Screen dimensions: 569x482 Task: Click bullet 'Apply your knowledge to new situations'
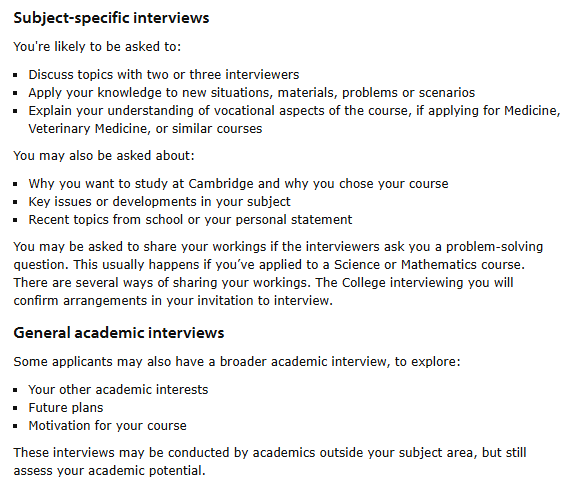251,93
